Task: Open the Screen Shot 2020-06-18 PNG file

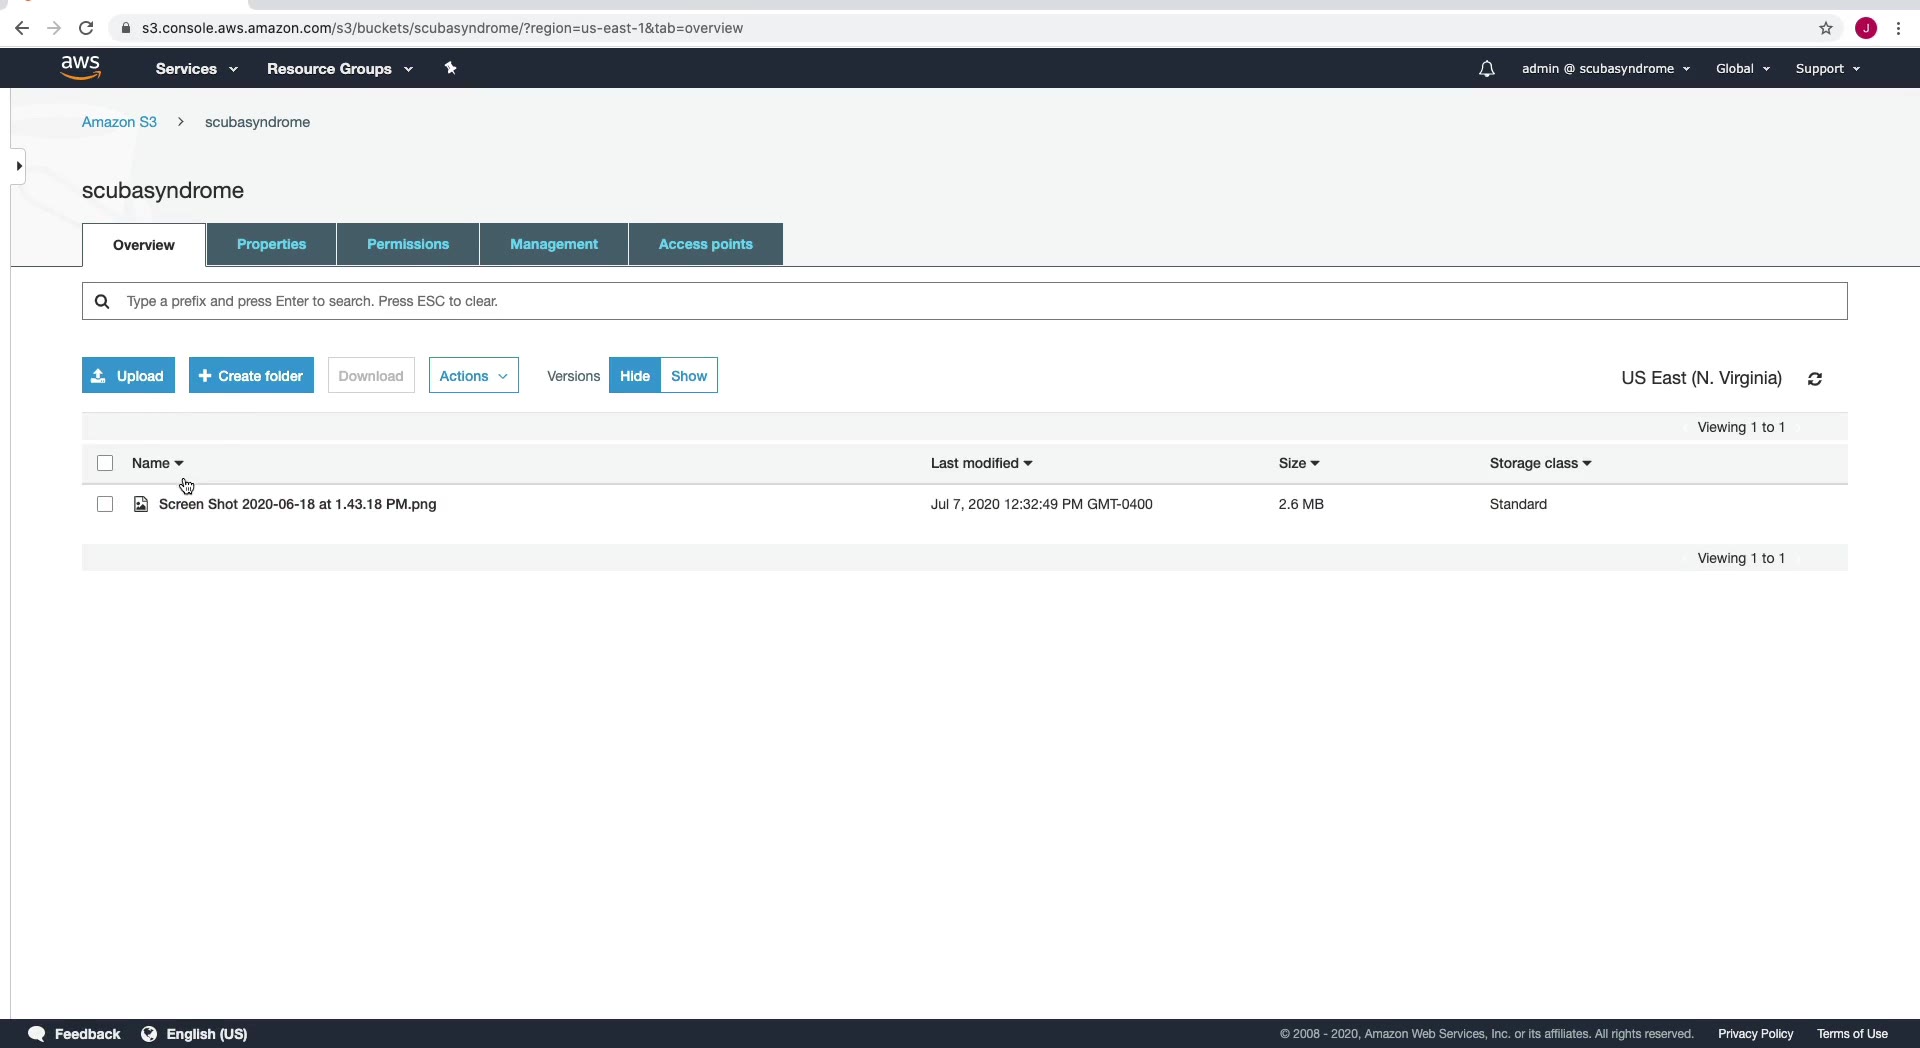Action: [298, 504]
